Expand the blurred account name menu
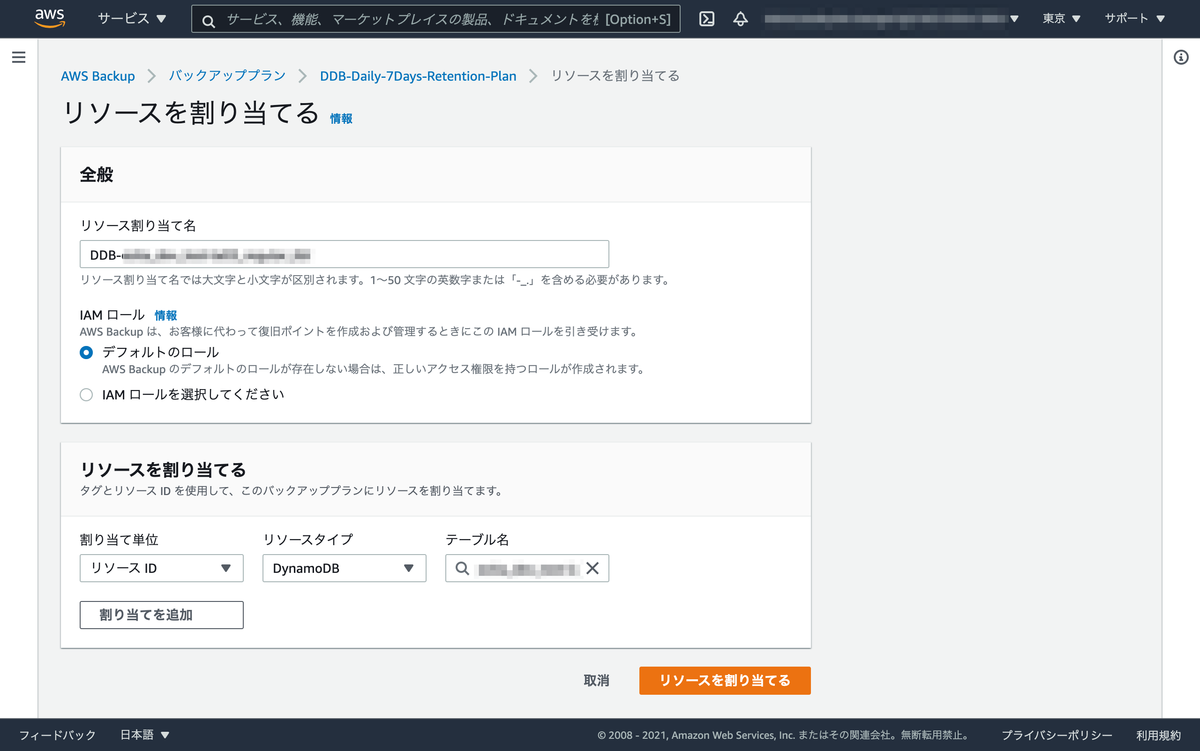 click(x=892, y=18)
